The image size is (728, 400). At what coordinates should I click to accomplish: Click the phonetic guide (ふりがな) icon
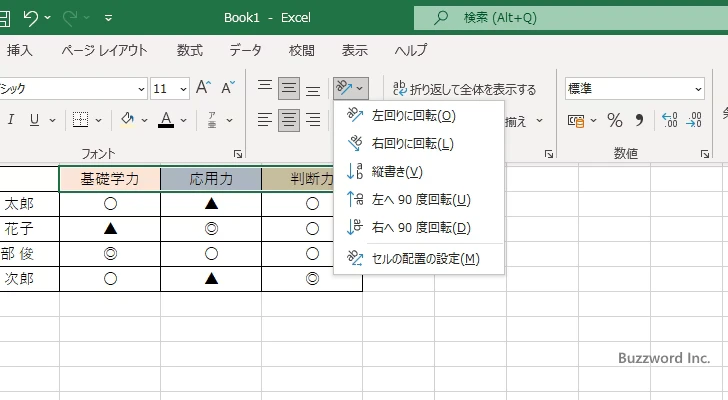212,120
